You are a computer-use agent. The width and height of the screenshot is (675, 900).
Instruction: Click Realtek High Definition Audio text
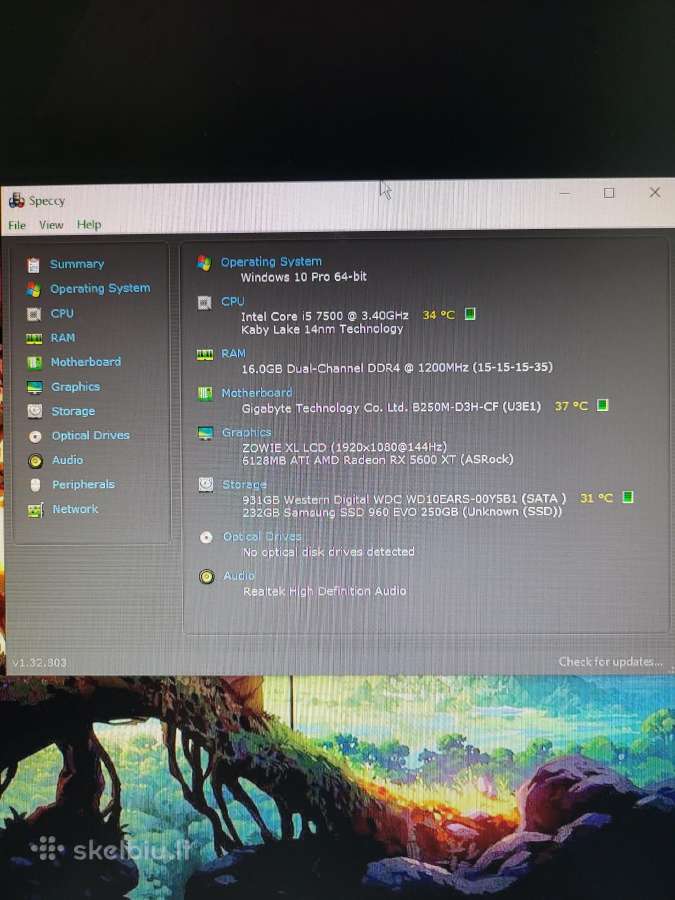pos(325,591)
